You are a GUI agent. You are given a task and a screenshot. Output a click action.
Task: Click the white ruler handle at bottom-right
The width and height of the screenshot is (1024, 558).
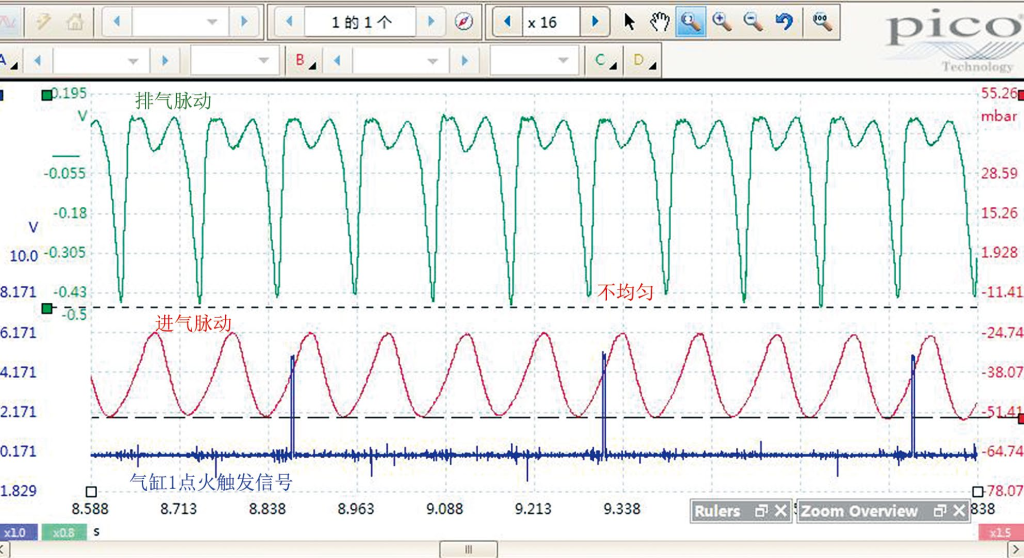coord(978,491)
